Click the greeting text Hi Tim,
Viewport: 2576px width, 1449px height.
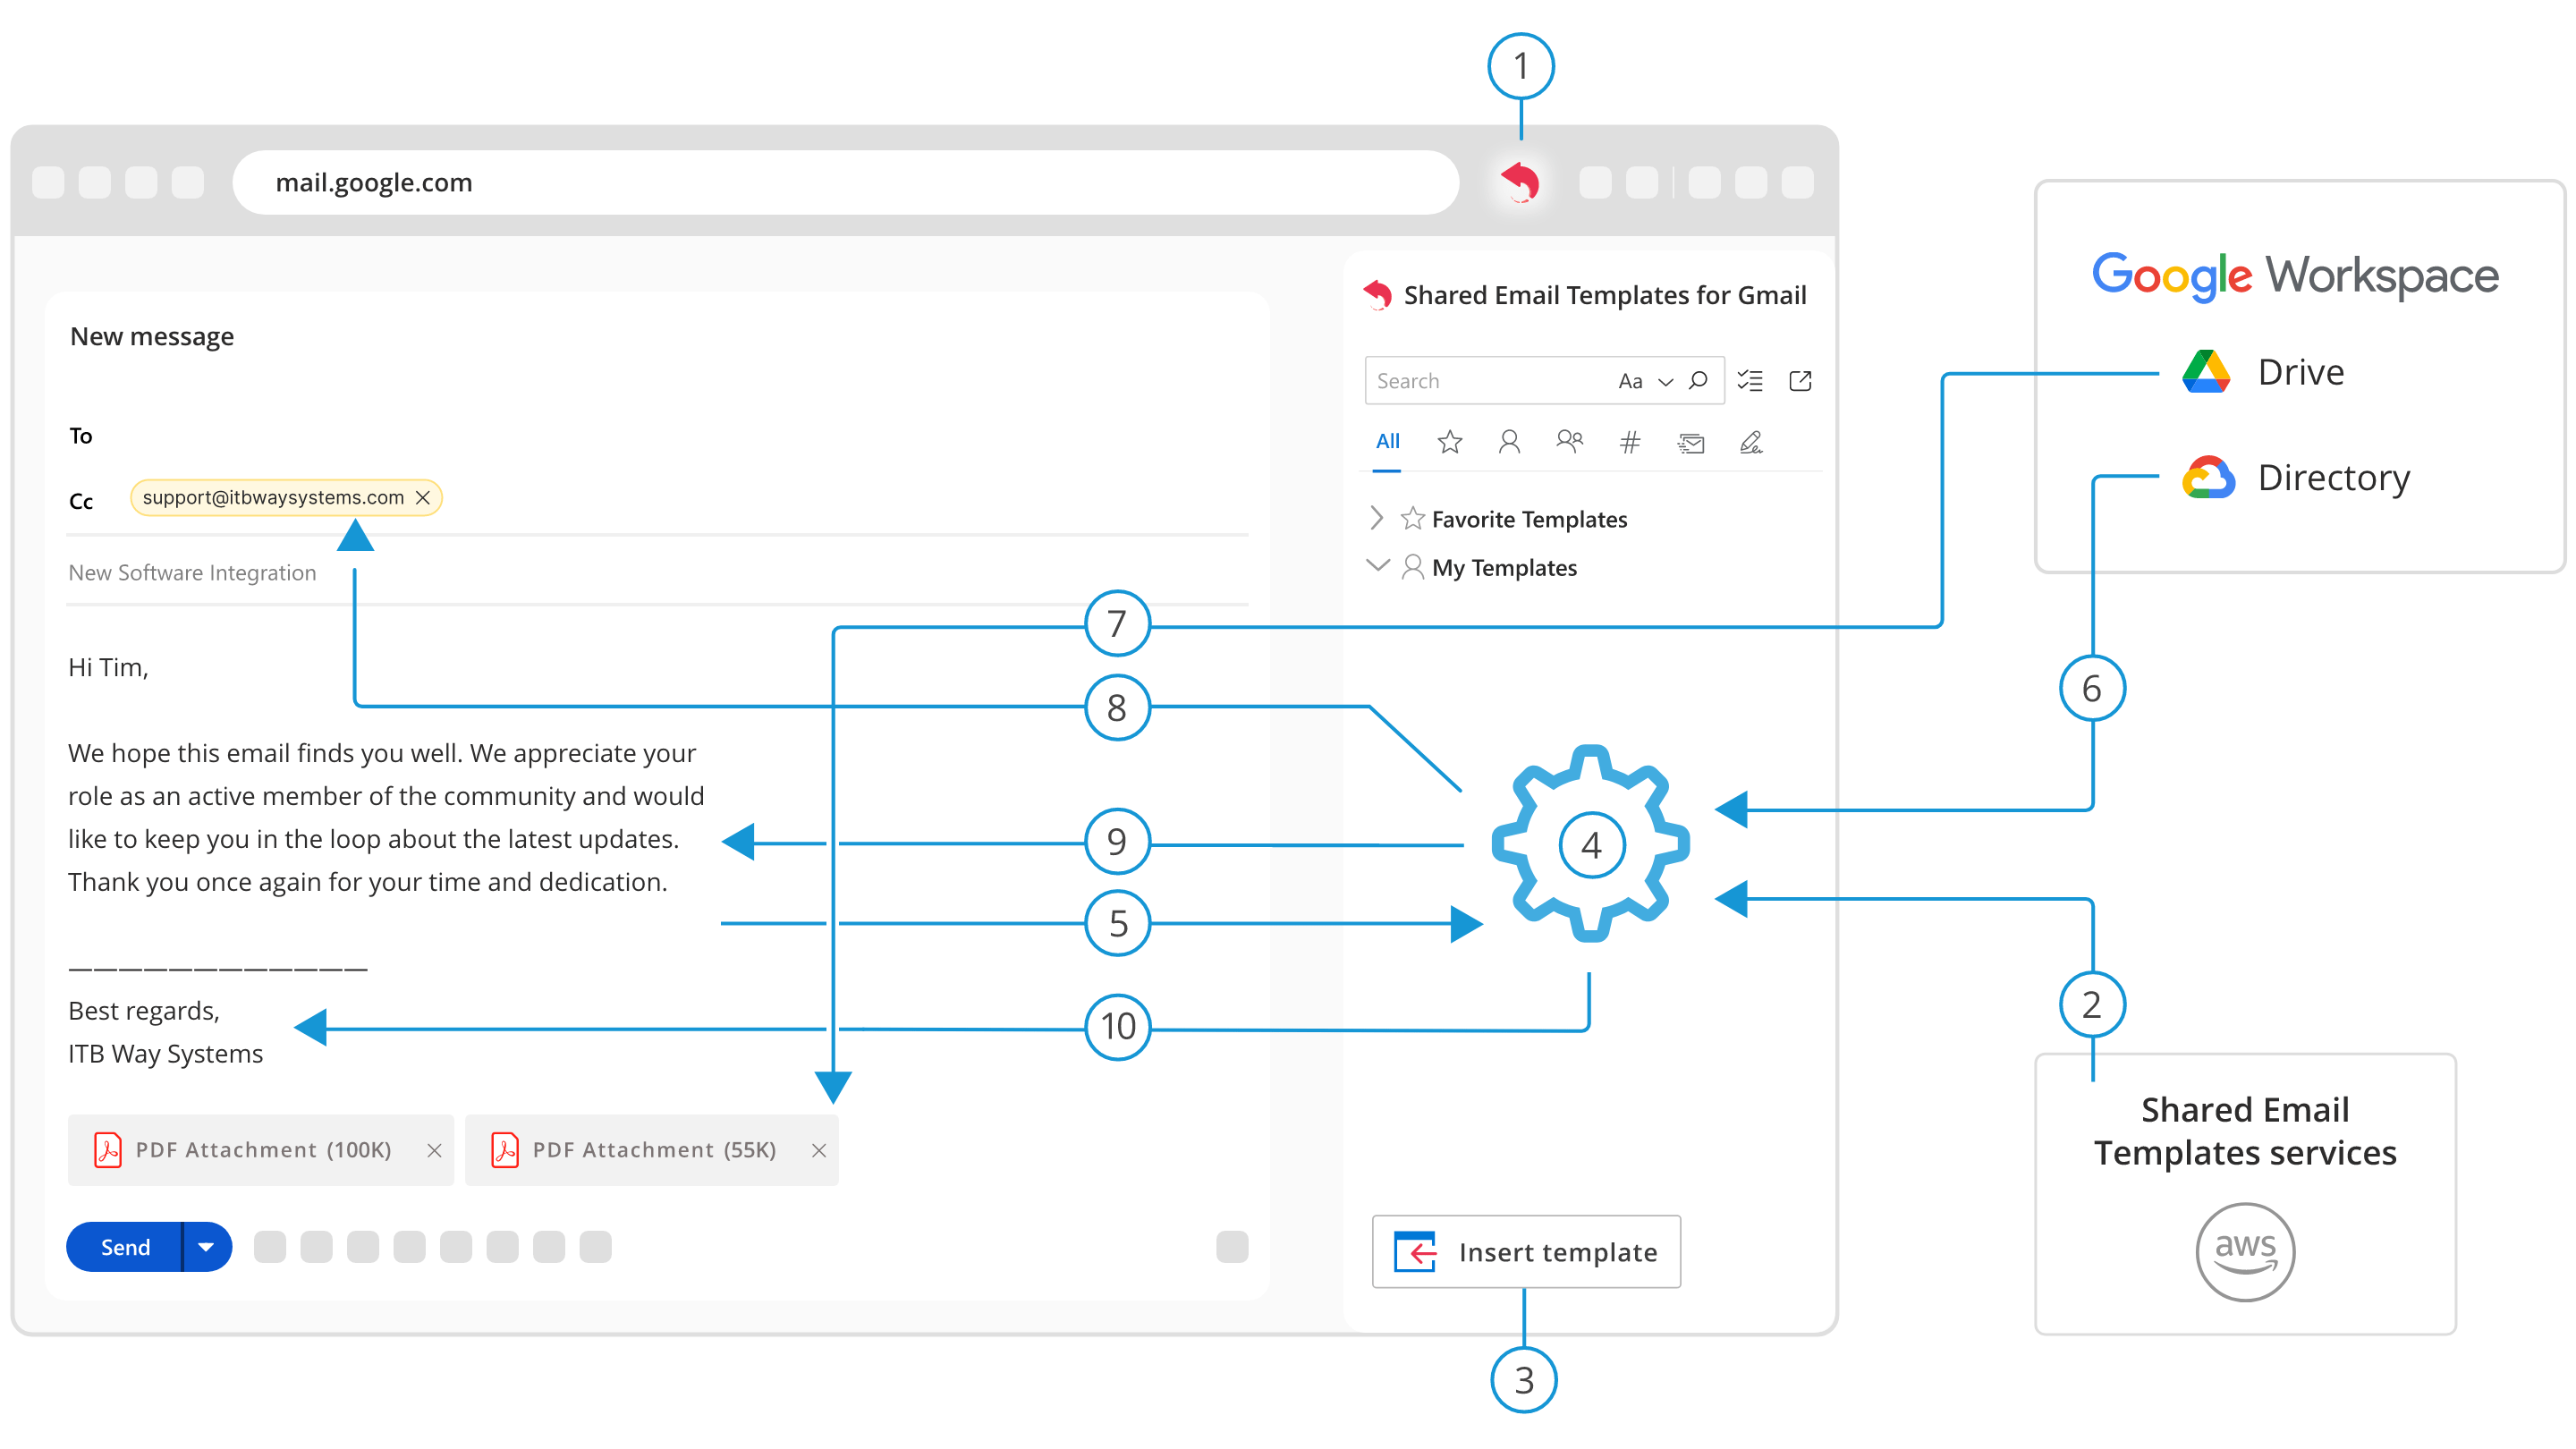[x=108, y=668]
